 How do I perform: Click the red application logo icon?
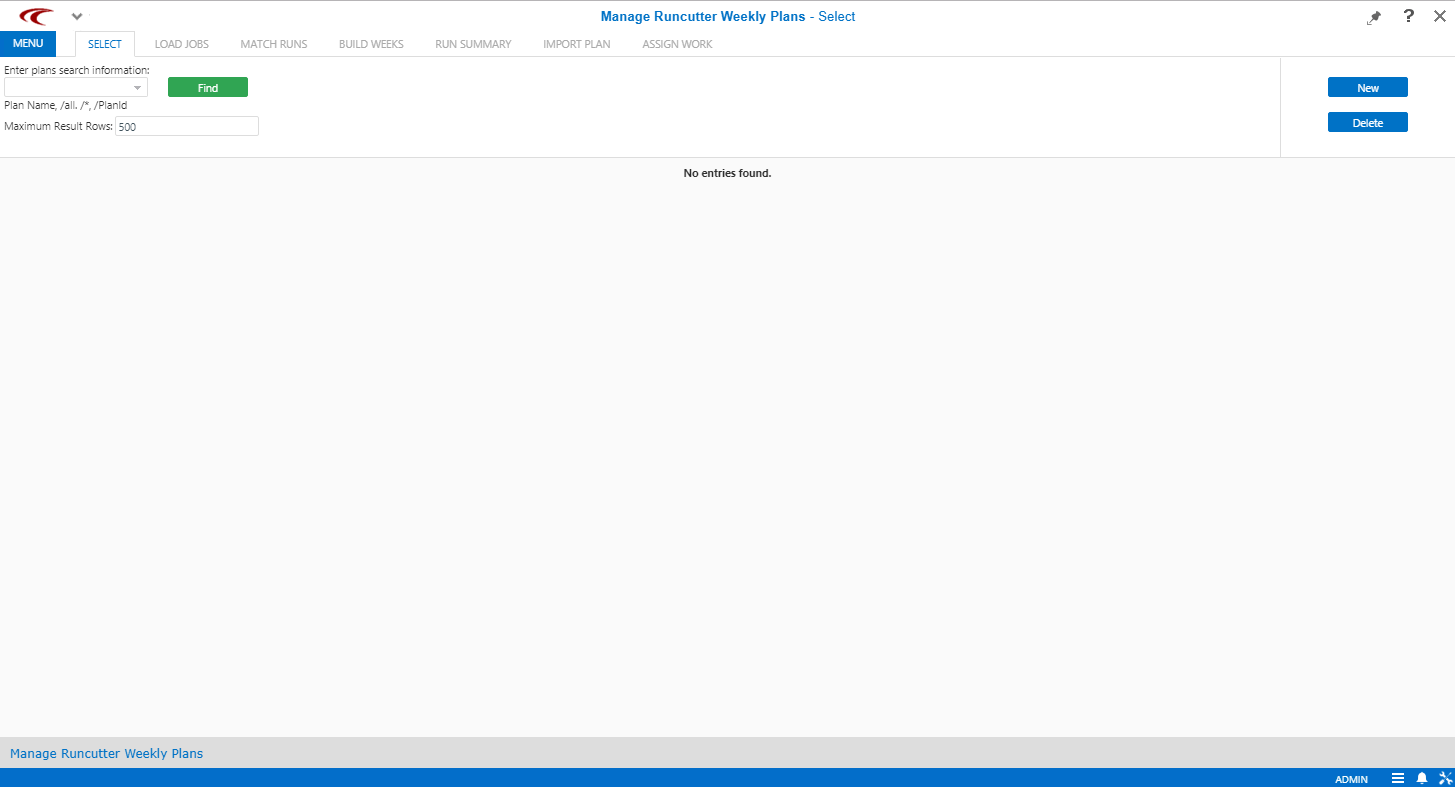pos(36,16)
